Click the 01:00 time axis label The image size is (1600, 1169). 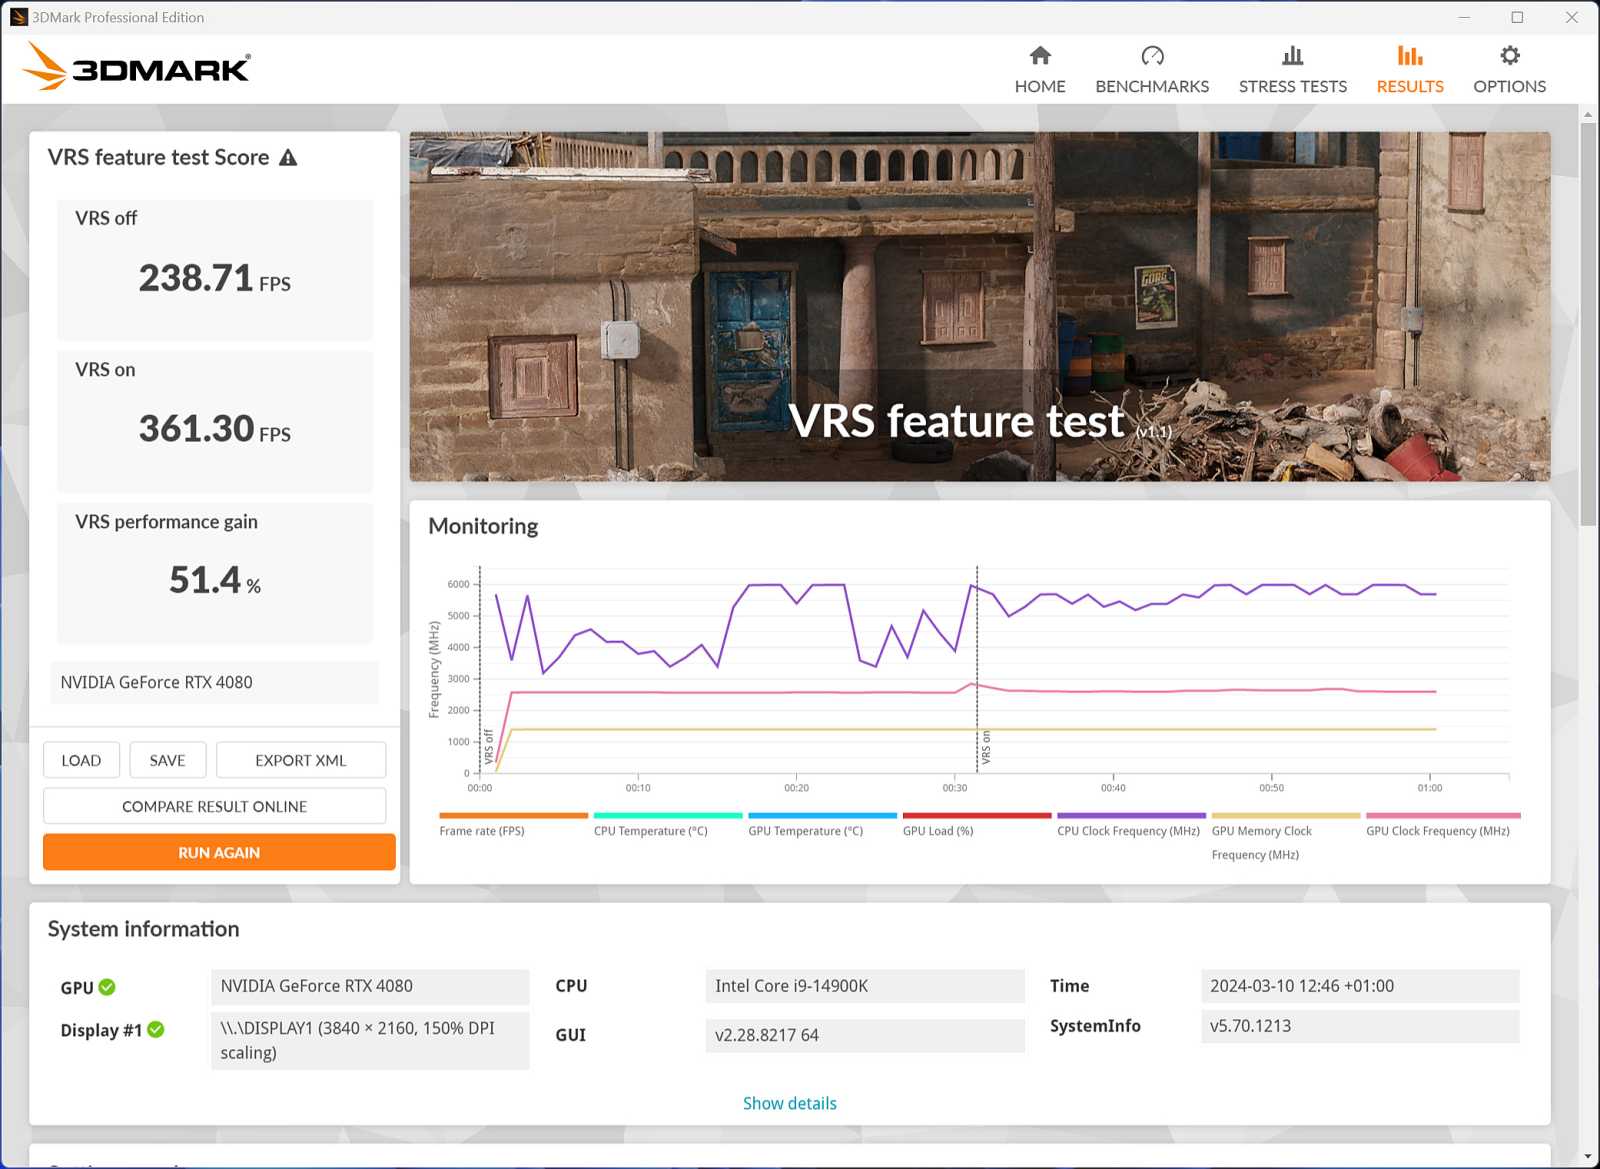click(1430, 788)
